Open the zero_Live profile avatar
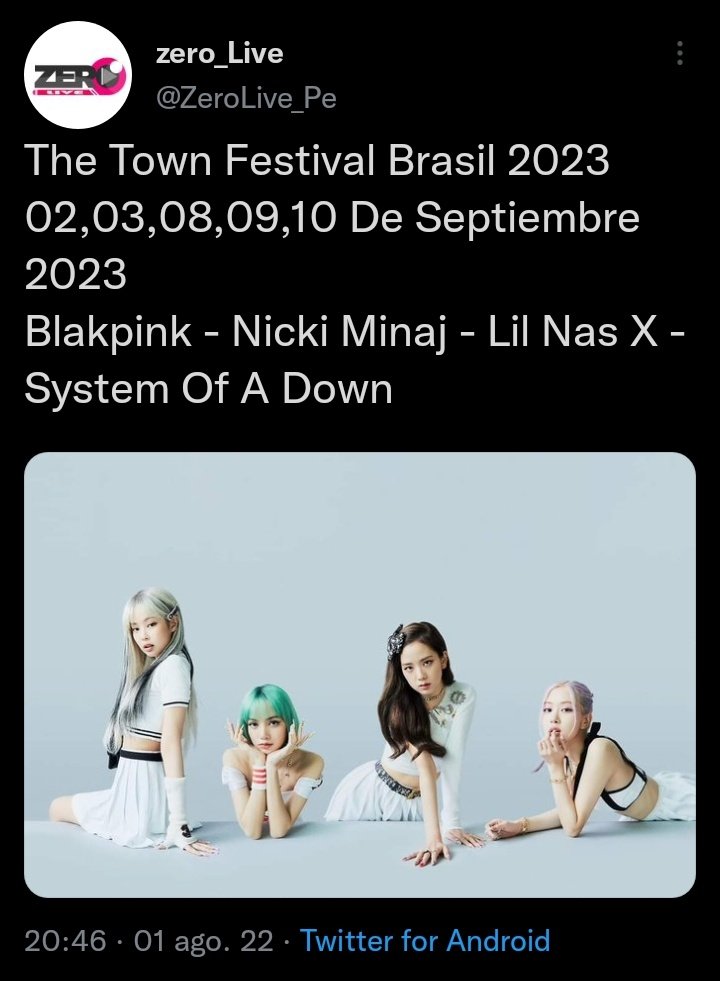Image resolution: width=720 pixels, height=981 pixels. [78, 75]
